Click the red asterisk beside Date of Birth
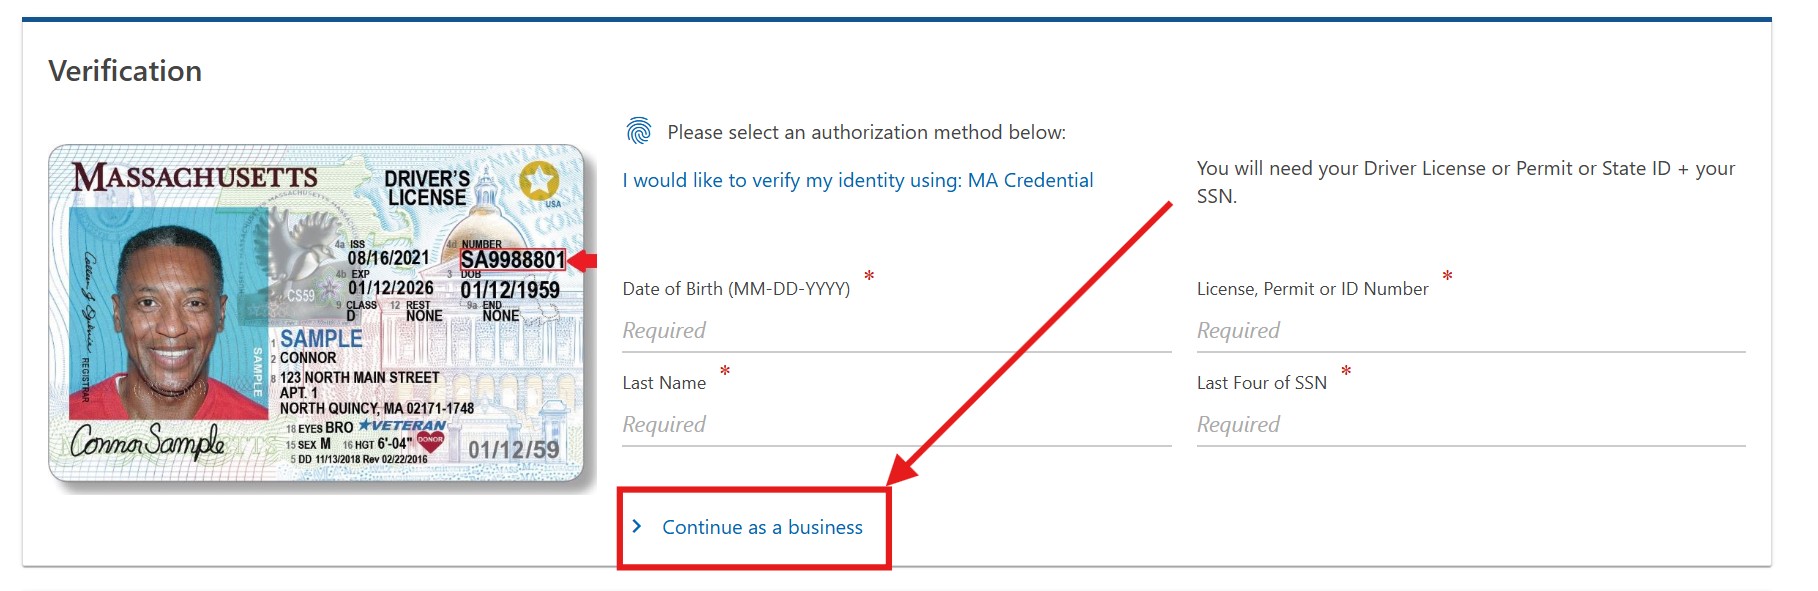 [x=869, y=276]
